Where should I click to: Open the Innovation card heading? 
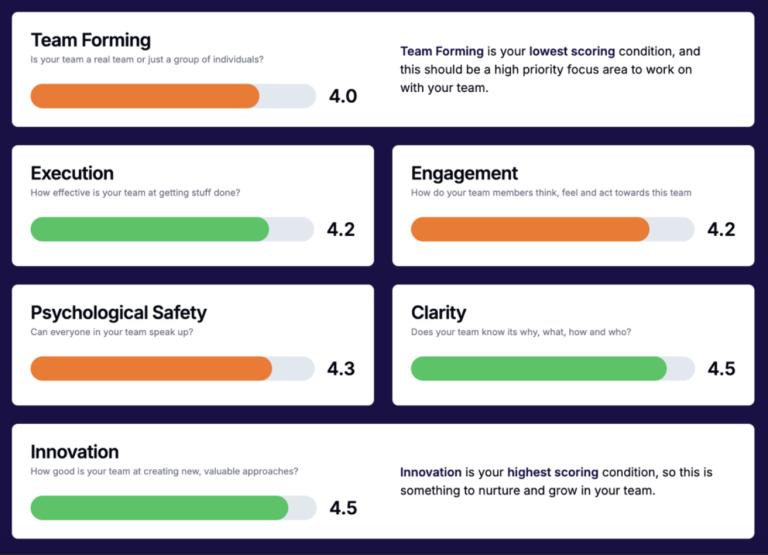(75, 451)
